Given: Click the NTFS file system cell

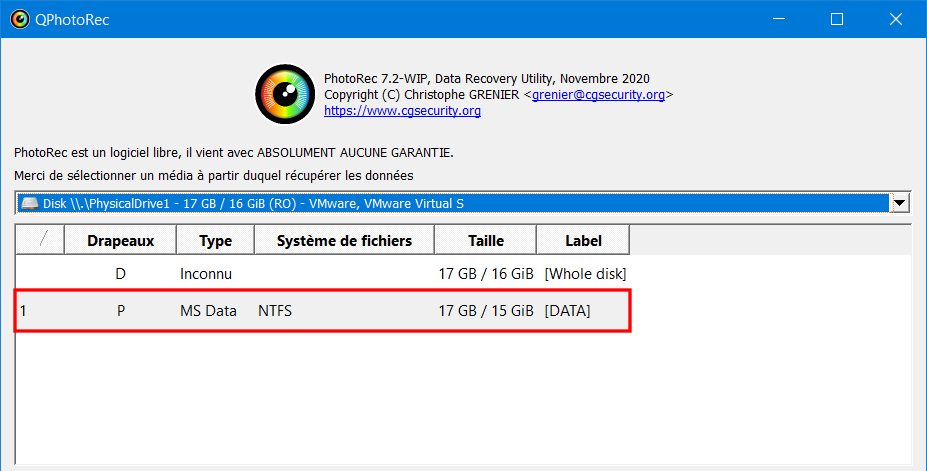Looking at the screenshot, I should [275, 311].
